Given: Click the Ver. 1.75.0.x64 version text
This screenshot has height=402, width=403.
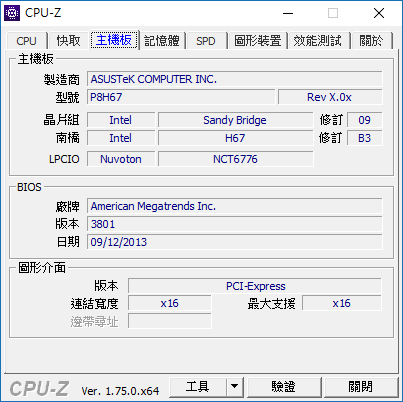Looking at the screenshot, I should [x=120, y=391].
